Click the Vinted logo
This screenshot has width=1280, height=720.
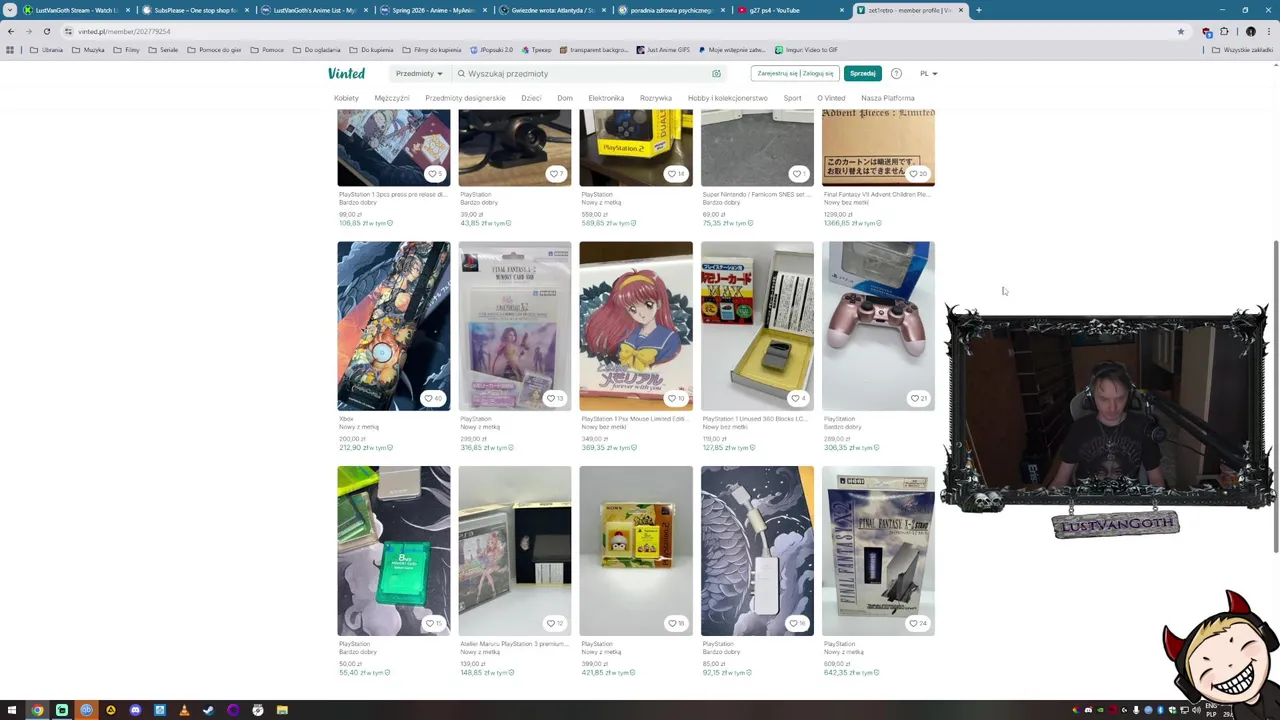coord(346,73)
